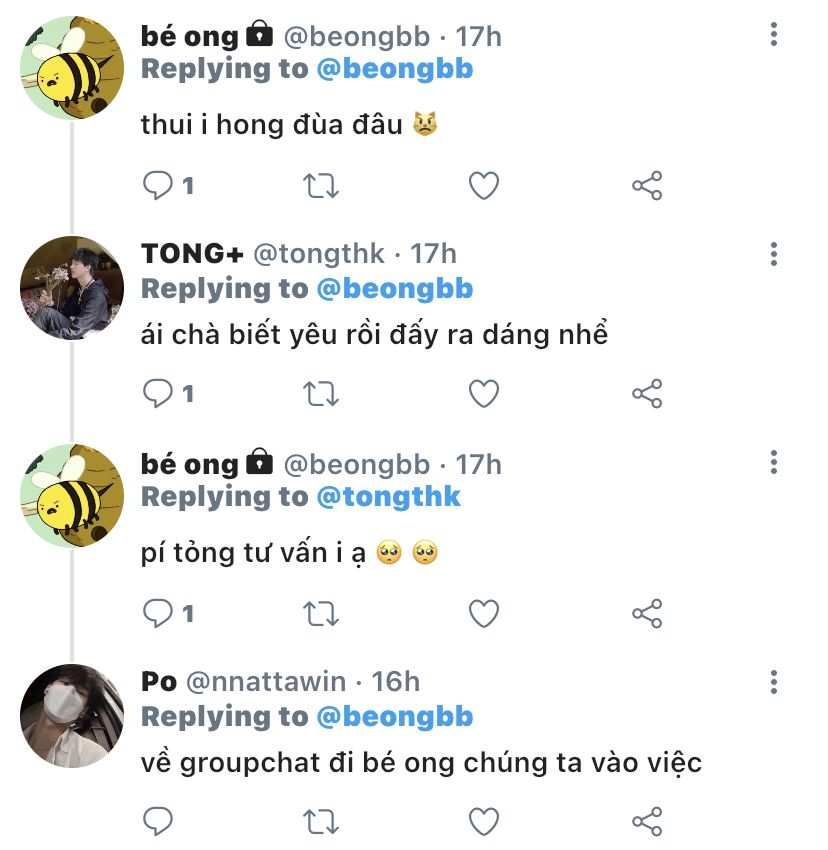Like the 'pí tỏng tư vấn' tweet
Viewport: 828px width, 850px height.
484,613
